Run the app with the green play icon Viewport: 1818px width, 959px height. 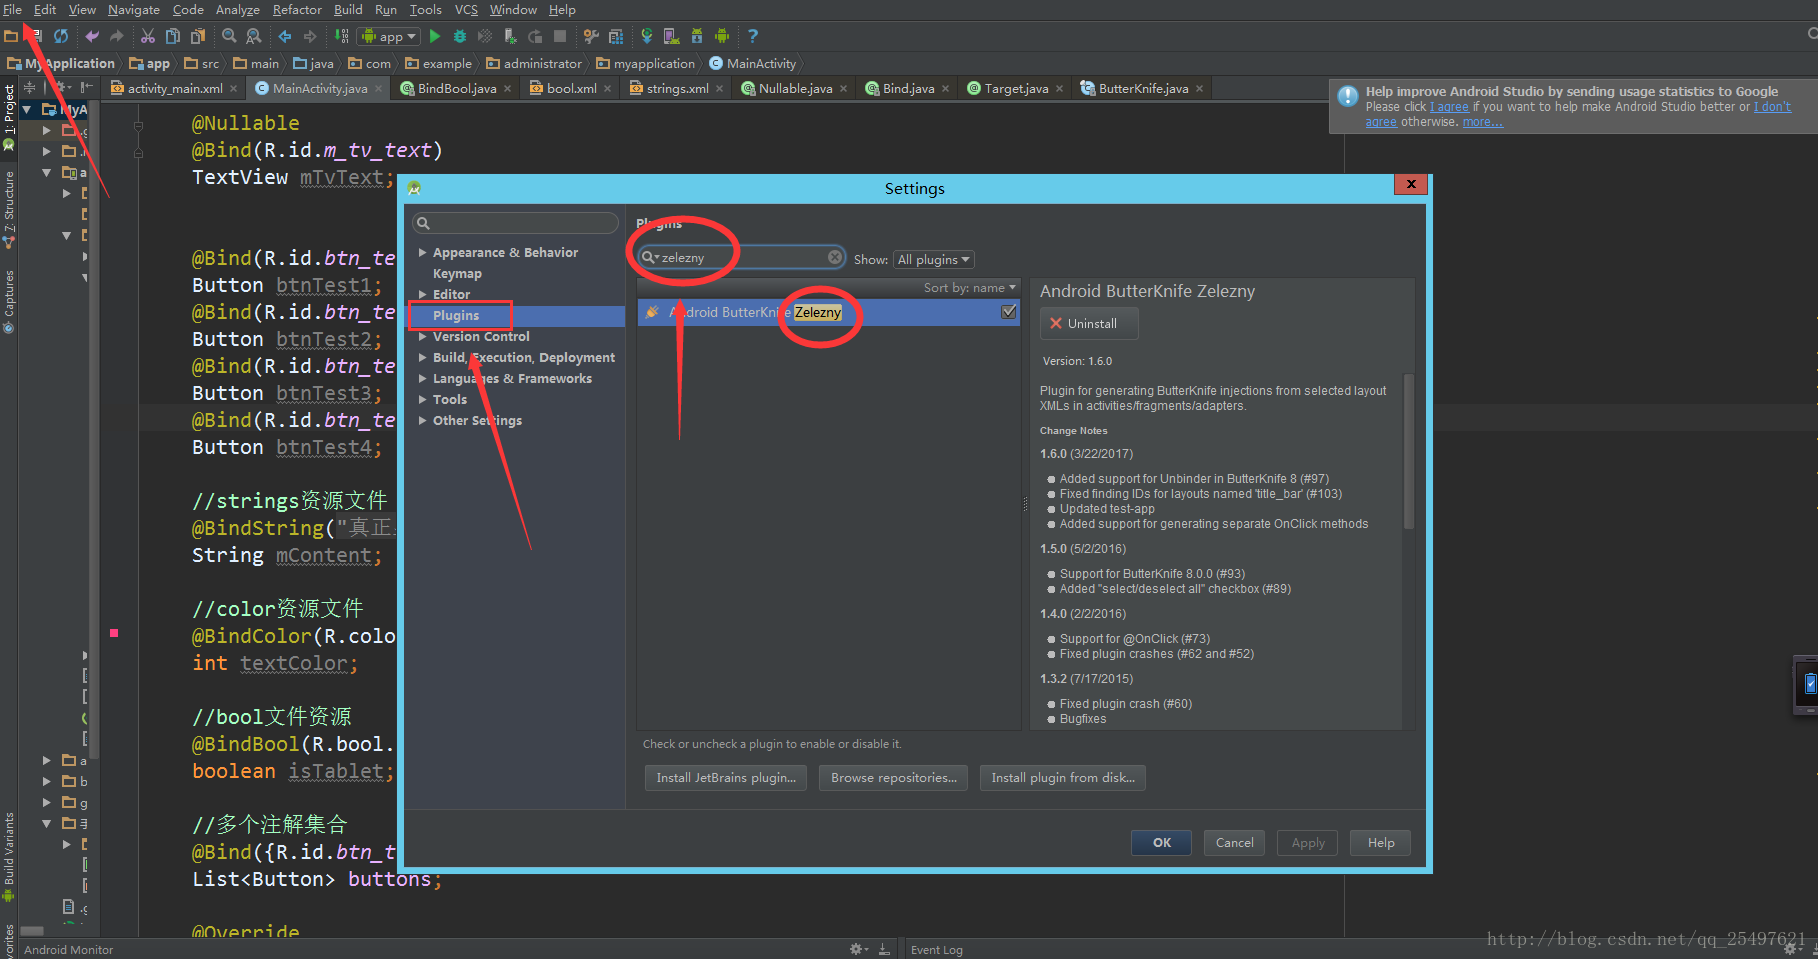pos(435,36)
